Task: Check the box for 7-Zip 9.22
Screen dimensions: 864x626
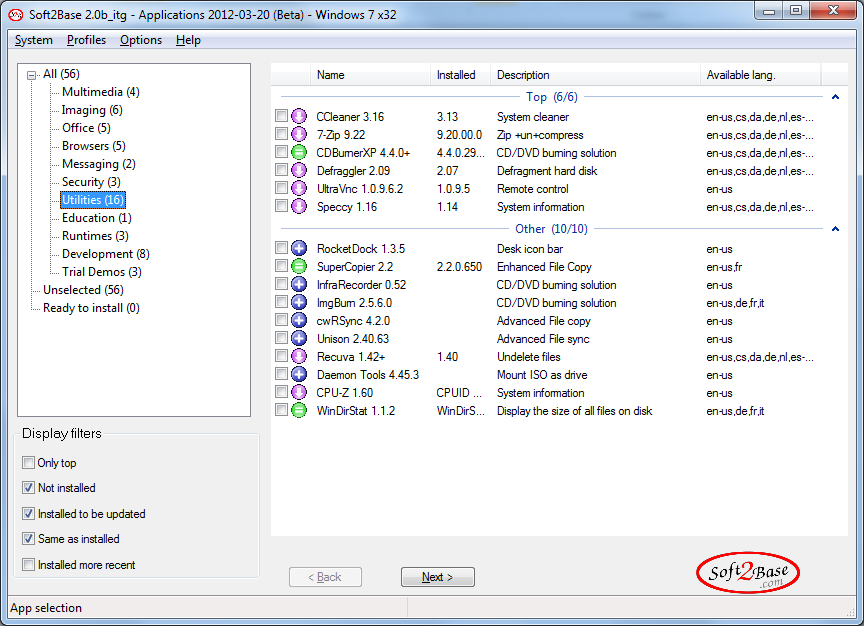Action: (x=282, y=134)
